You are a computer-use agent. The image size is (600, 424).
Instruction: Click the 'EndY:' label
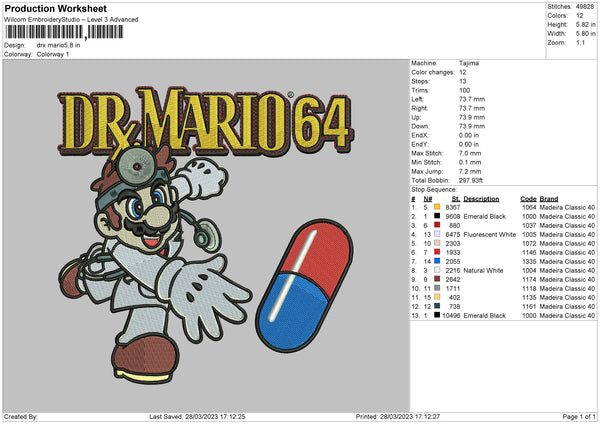[x=420, y=144]
